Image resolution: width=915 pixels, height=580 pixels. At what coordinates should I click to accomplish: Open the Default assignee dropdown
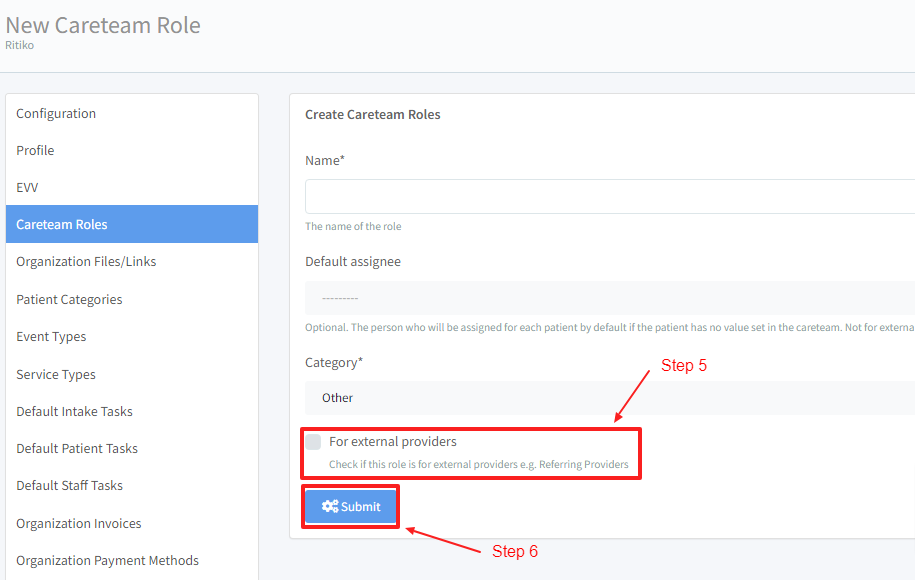coord(609,298)
